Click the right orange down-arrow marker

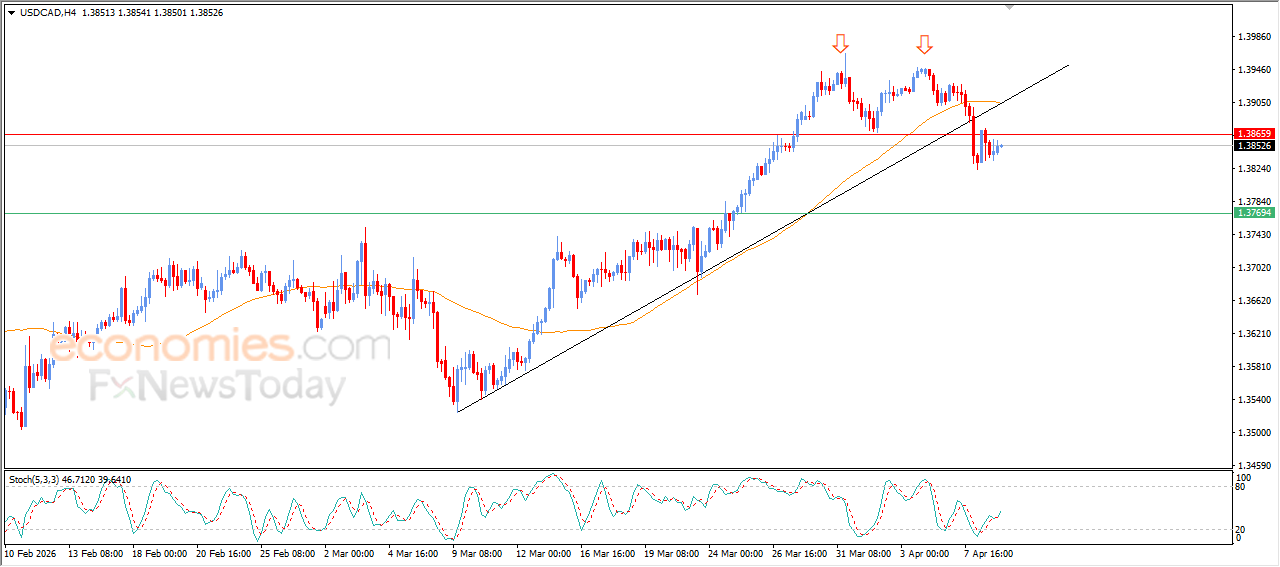(x=924, y=44)
